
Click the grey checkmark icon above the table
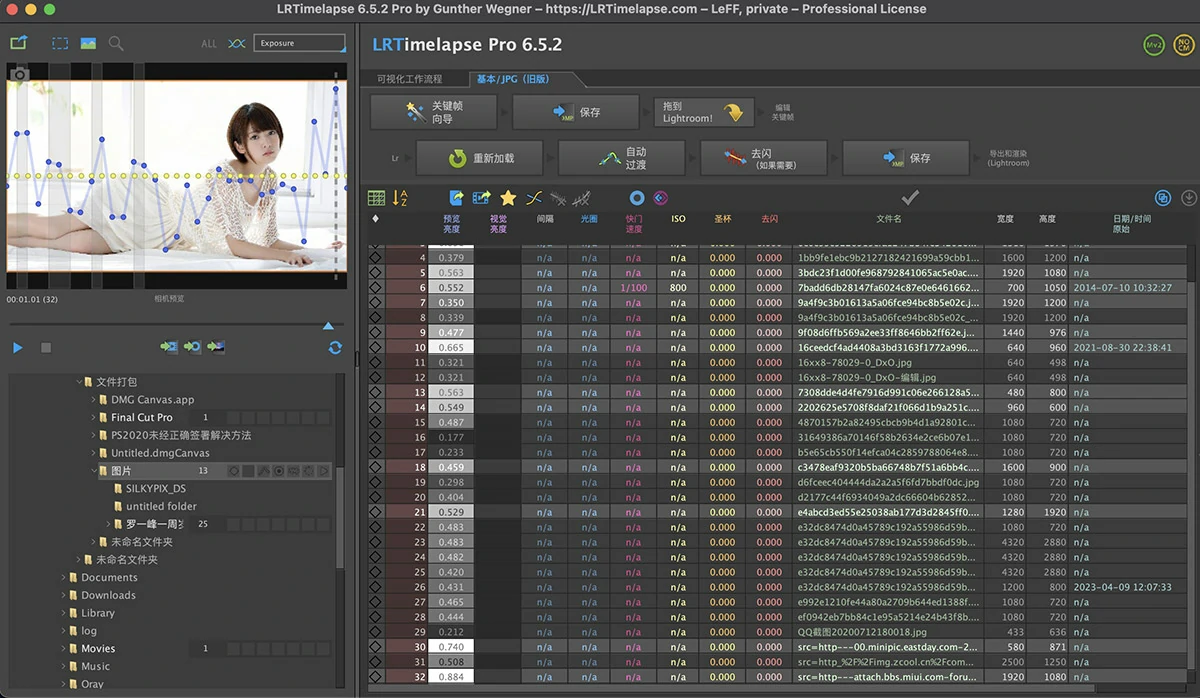(x=910, y=198)
